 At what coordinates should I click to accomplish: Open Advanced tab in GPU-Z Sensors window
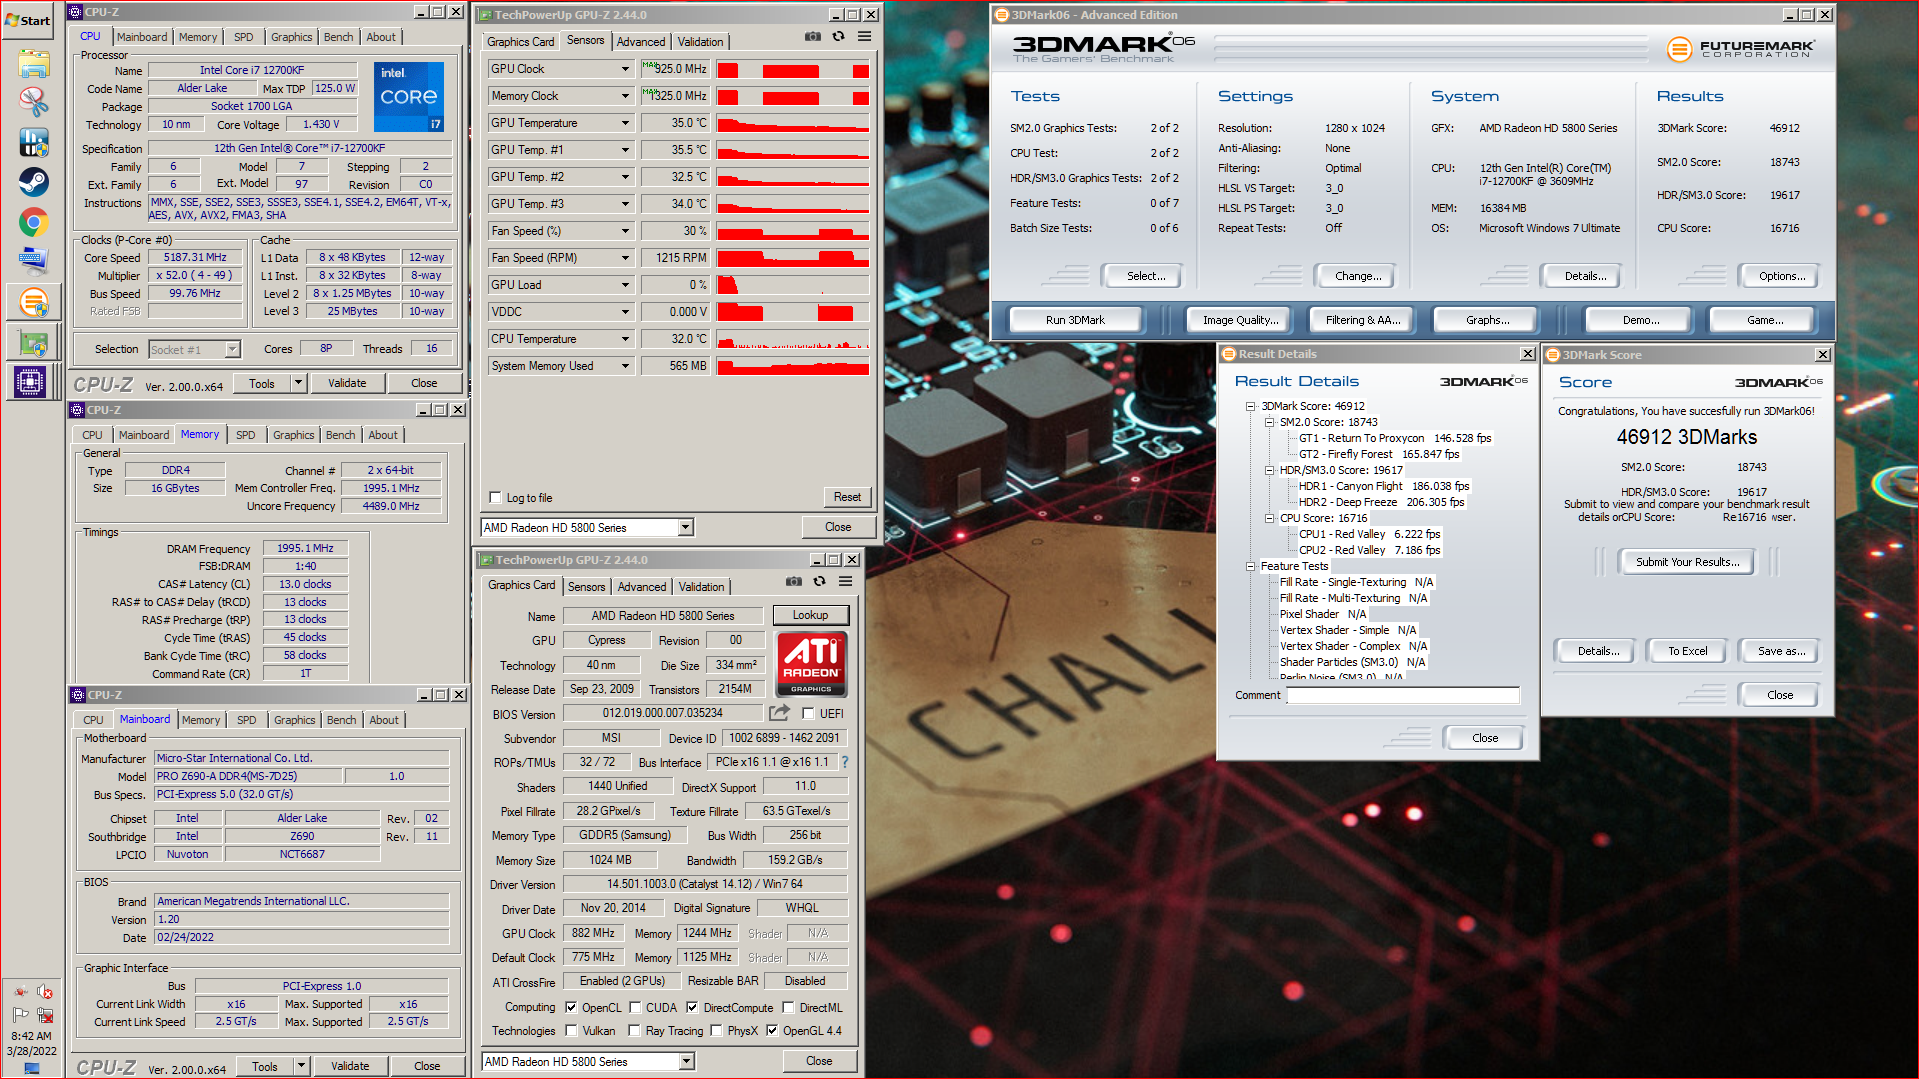coord(640,41)
